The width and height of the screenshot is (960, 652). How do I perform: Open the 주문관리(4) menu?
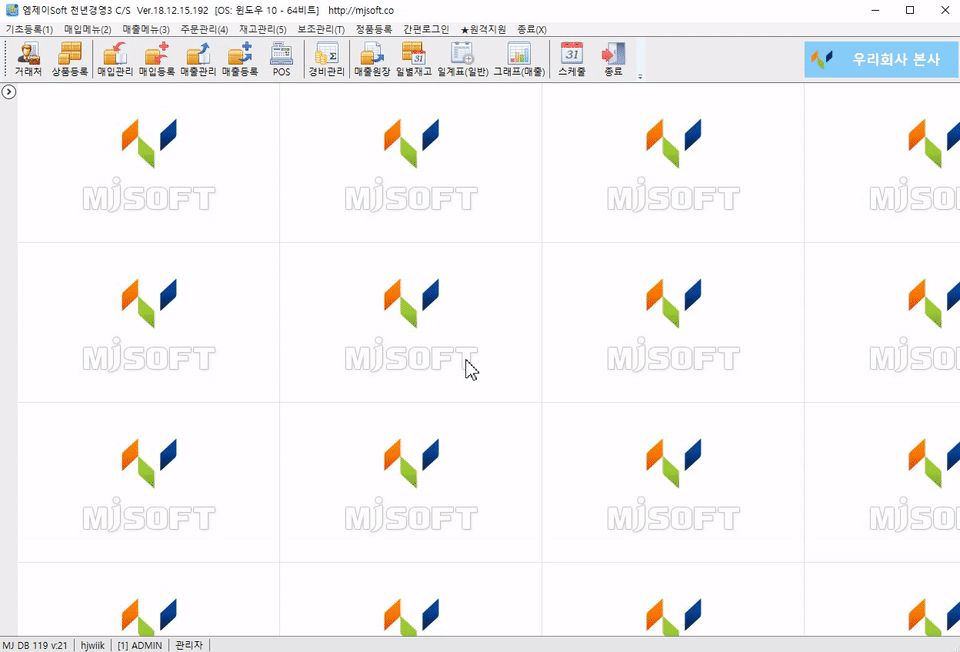tap(204, 29)
